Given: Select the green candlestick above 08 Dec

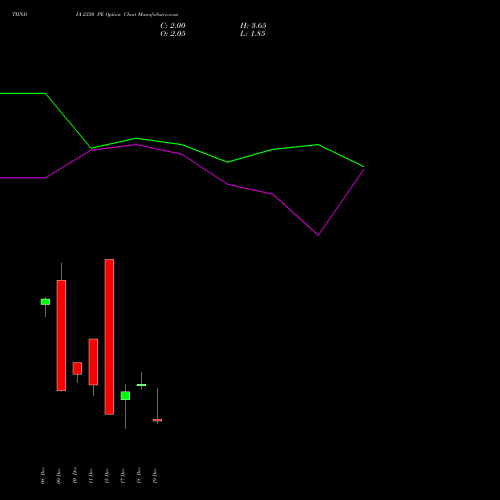Looking at the screenshot, I should point(45,302).
